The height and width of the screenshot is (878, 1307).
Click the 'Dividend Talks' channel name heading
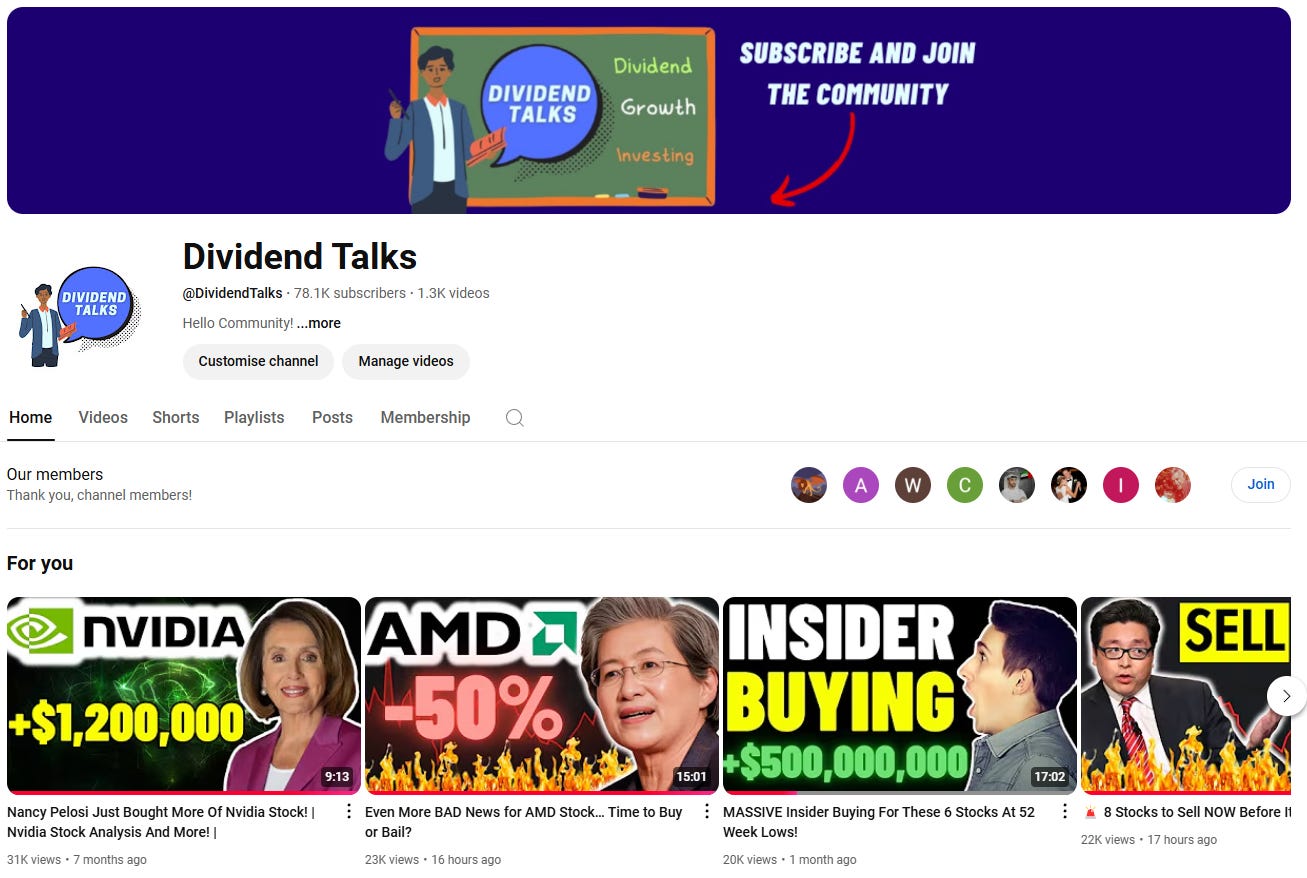click(300, 257)
